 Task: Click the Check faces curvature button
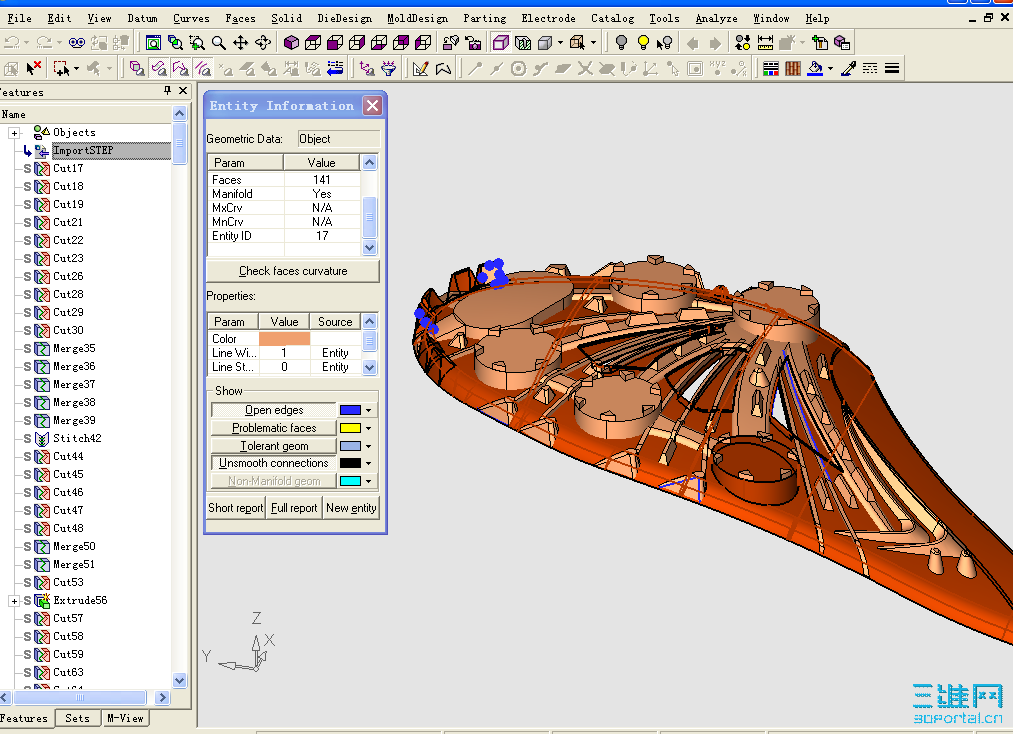coord(292,271)
